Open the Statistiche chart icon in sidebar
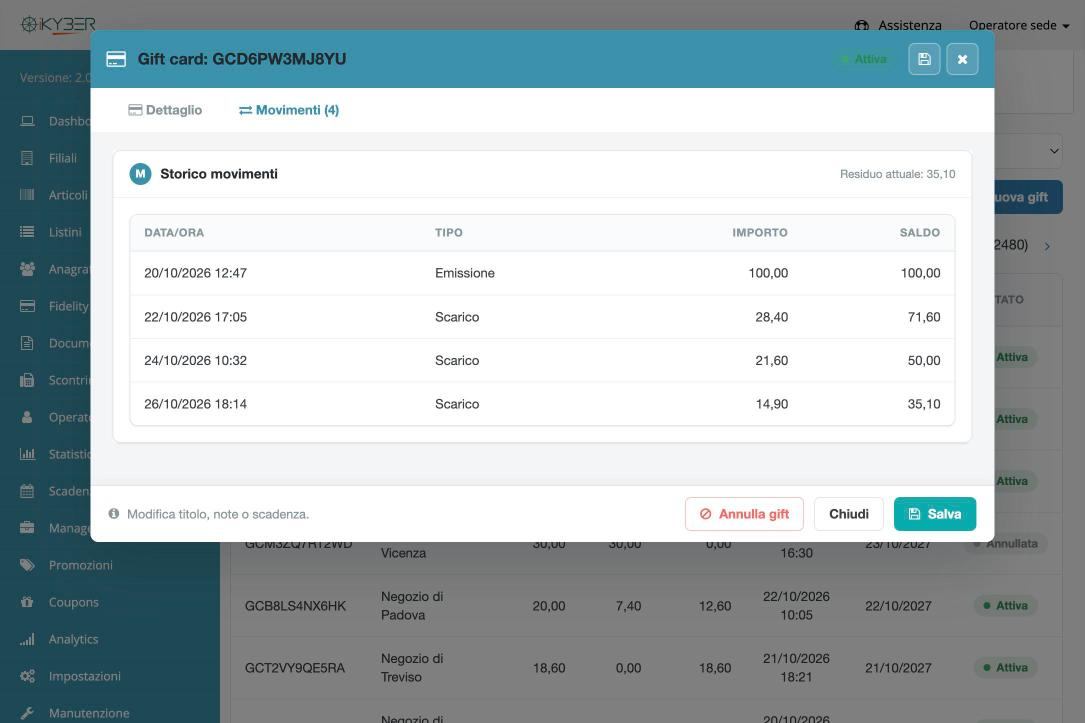Viewport: 1085px width, 723px height. 27,454
